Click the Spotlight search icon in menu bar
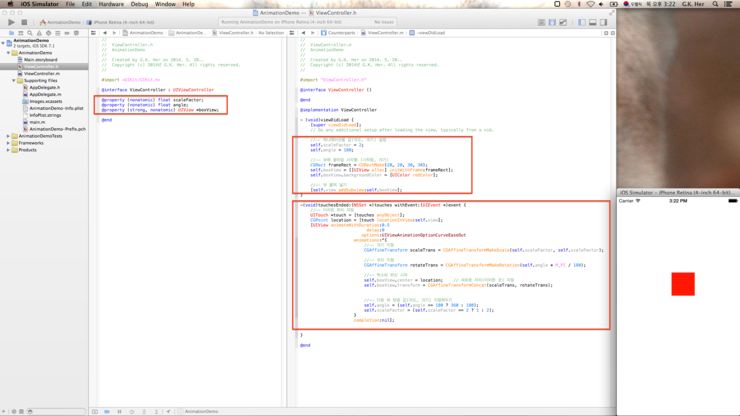Screen dimensions: 740x416 coord(715,4)
